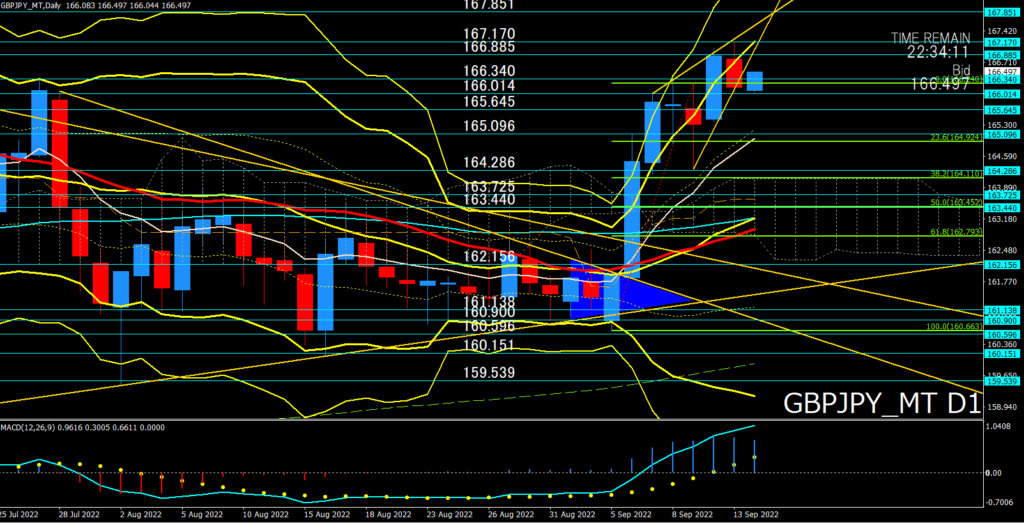The width and height of the screenshot is (1024, 523).
Task: Click the large 160.151 level label inside chart
Action: (489, 345)
